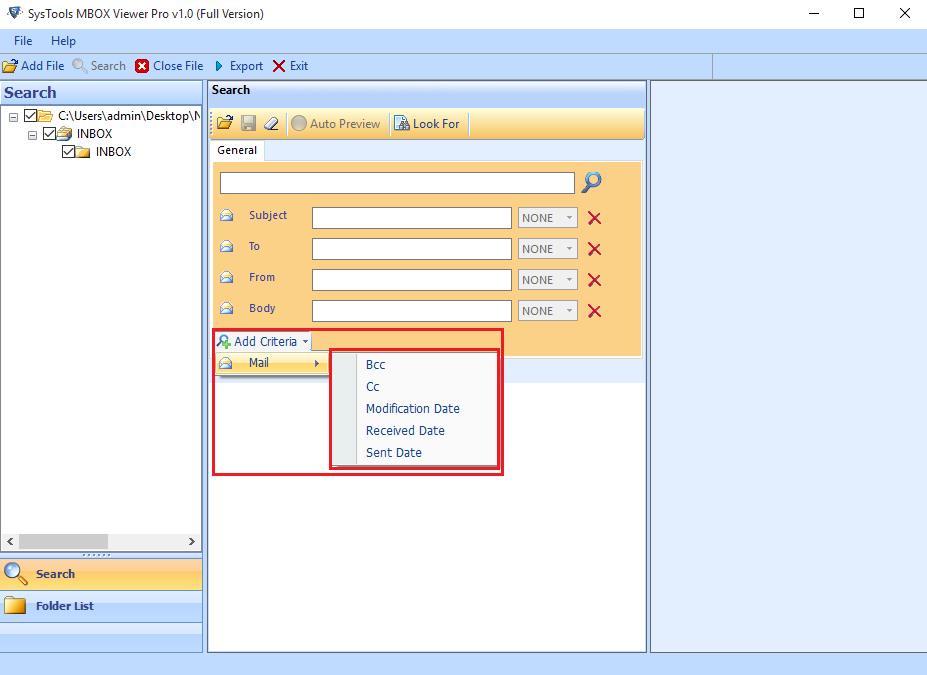Click the right scroll arrow of folder tree
Screen dimensions: 927x675
pyautogui.click(x=192, y=541)
